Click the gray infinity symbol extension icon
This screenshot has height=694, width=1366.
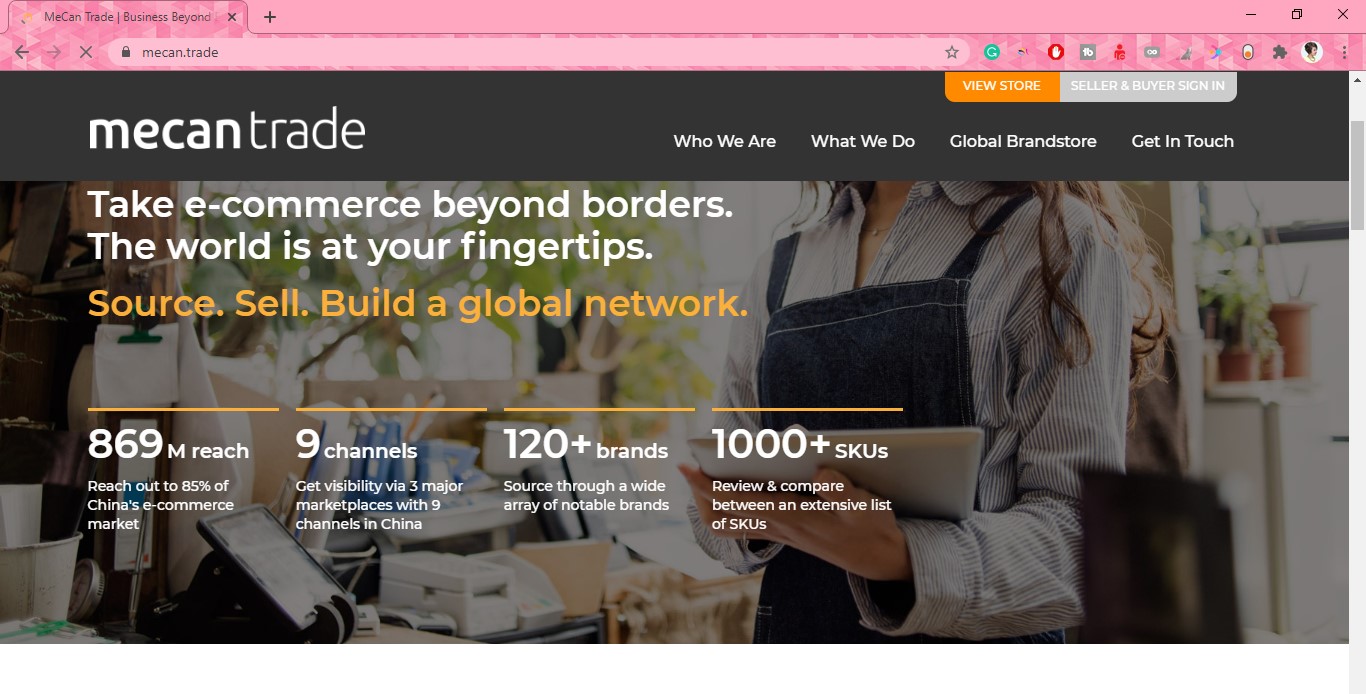(x=1152, y=52)
